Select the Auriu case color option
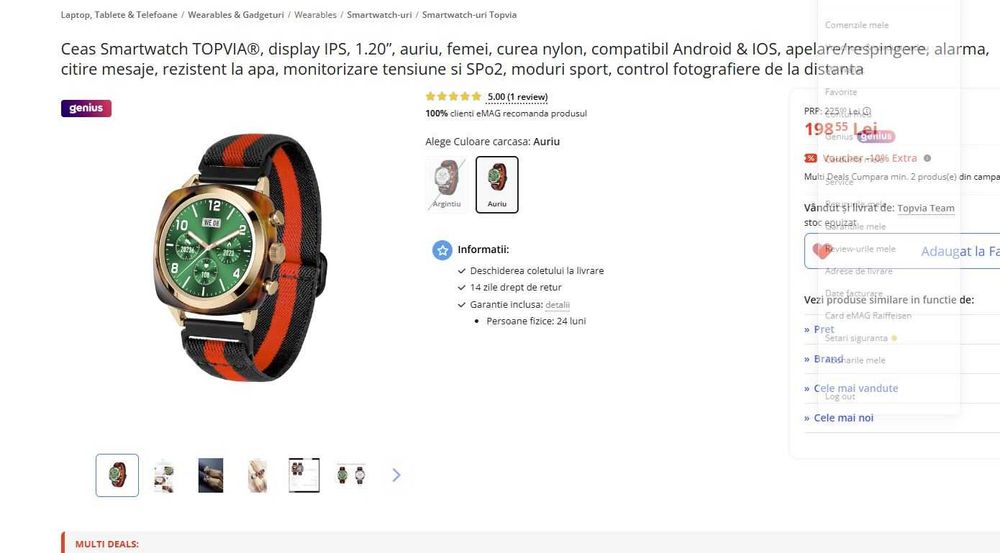This screenshot has width=1000, height=553. point(497,184)
